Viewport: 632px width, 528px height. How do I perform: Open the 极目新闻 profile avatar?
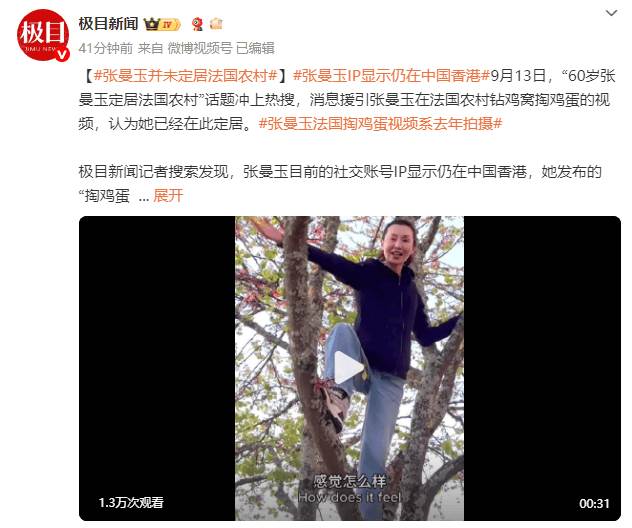click(43, 35)
